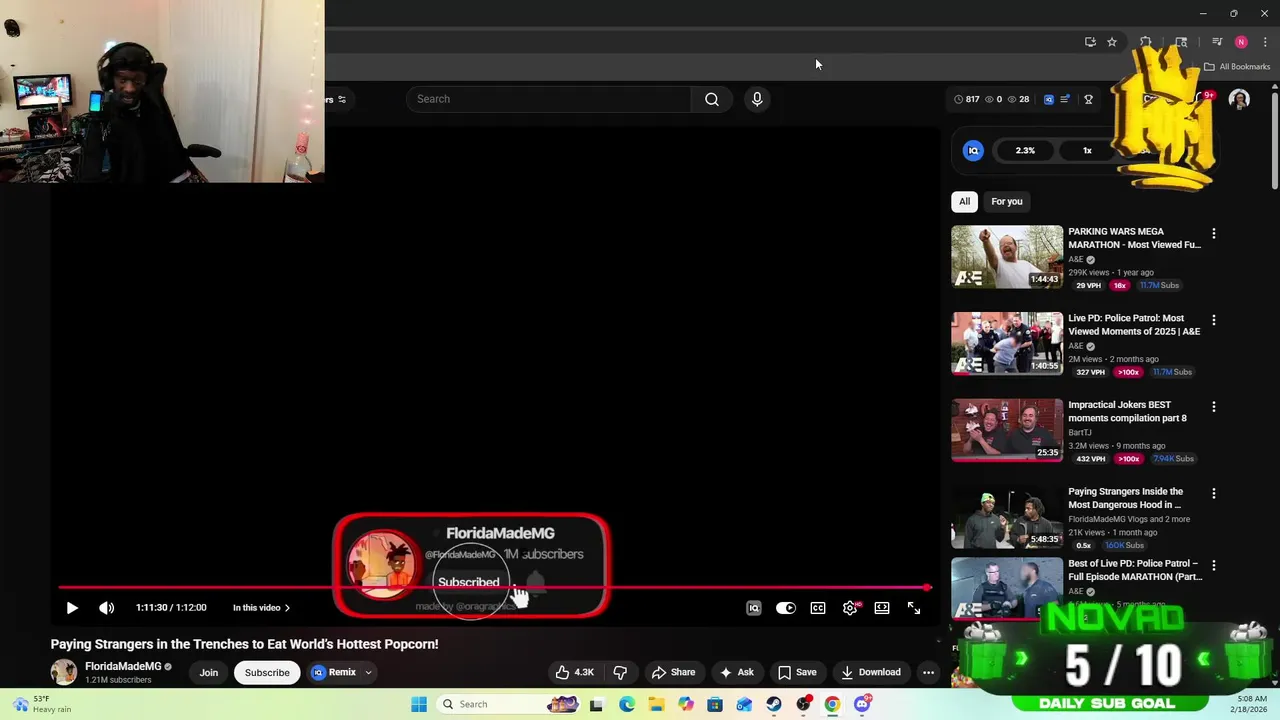Bookmark this page with star icon
Image resolution: width=1280 pixels, height=720 pixels.
(1111, 42)
